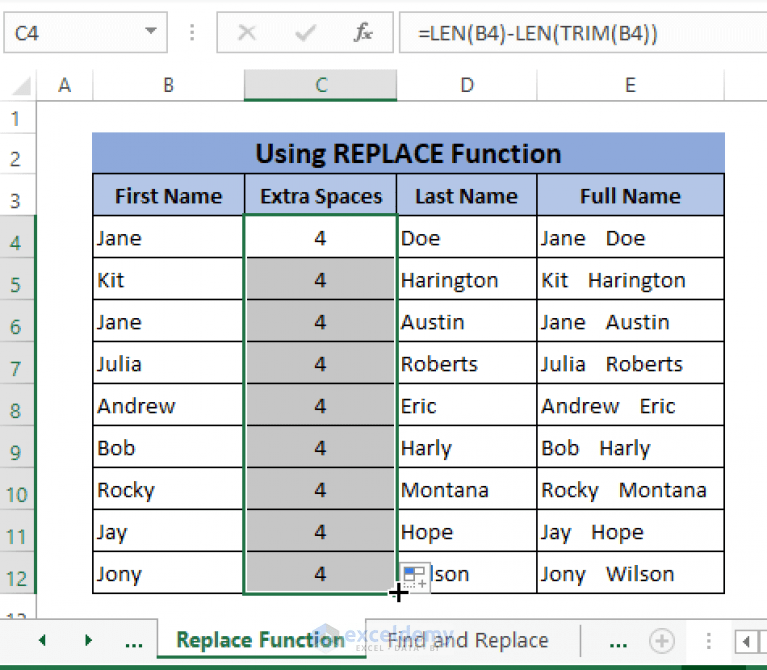The height and width of the screenshot is (670, 767).
Task: Click the Insert Function fx icon
Action: tap(363, 33)
